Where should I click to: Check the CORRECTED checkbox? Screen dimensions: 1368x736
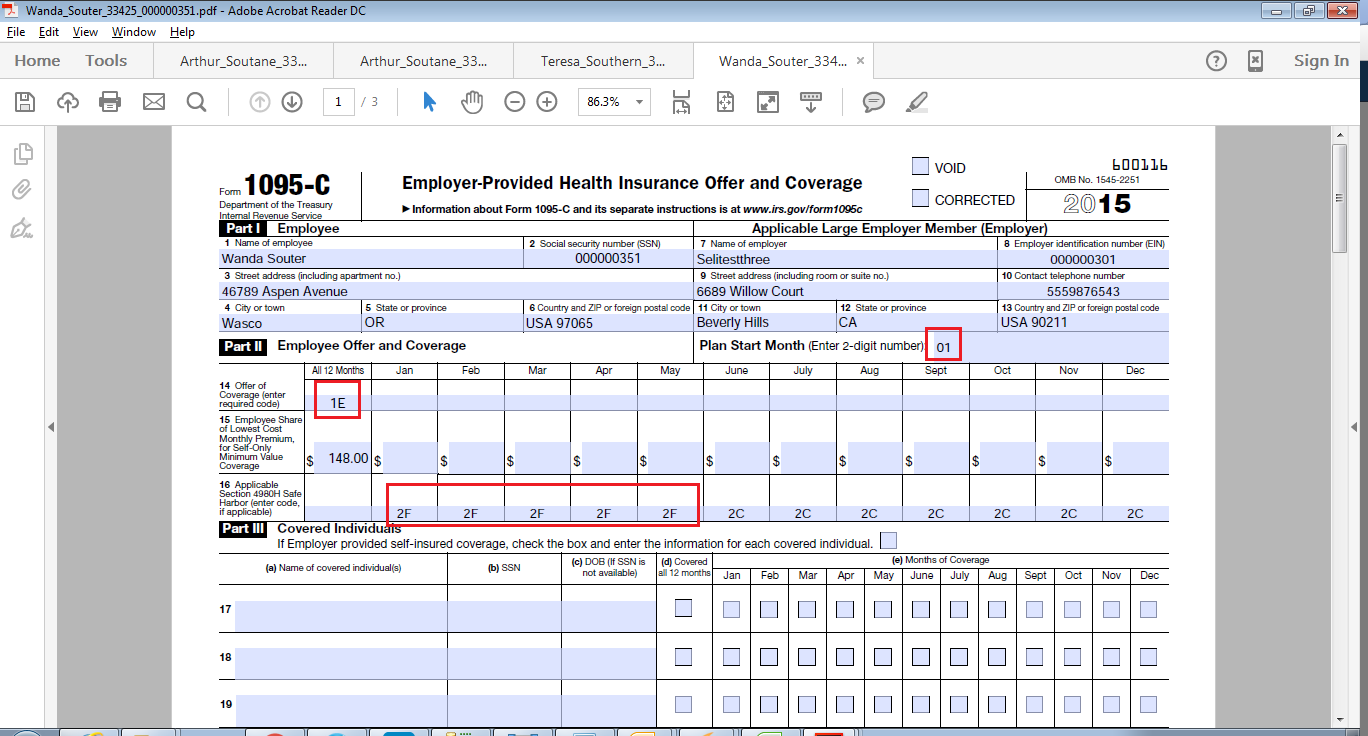[x=920, y=198]
